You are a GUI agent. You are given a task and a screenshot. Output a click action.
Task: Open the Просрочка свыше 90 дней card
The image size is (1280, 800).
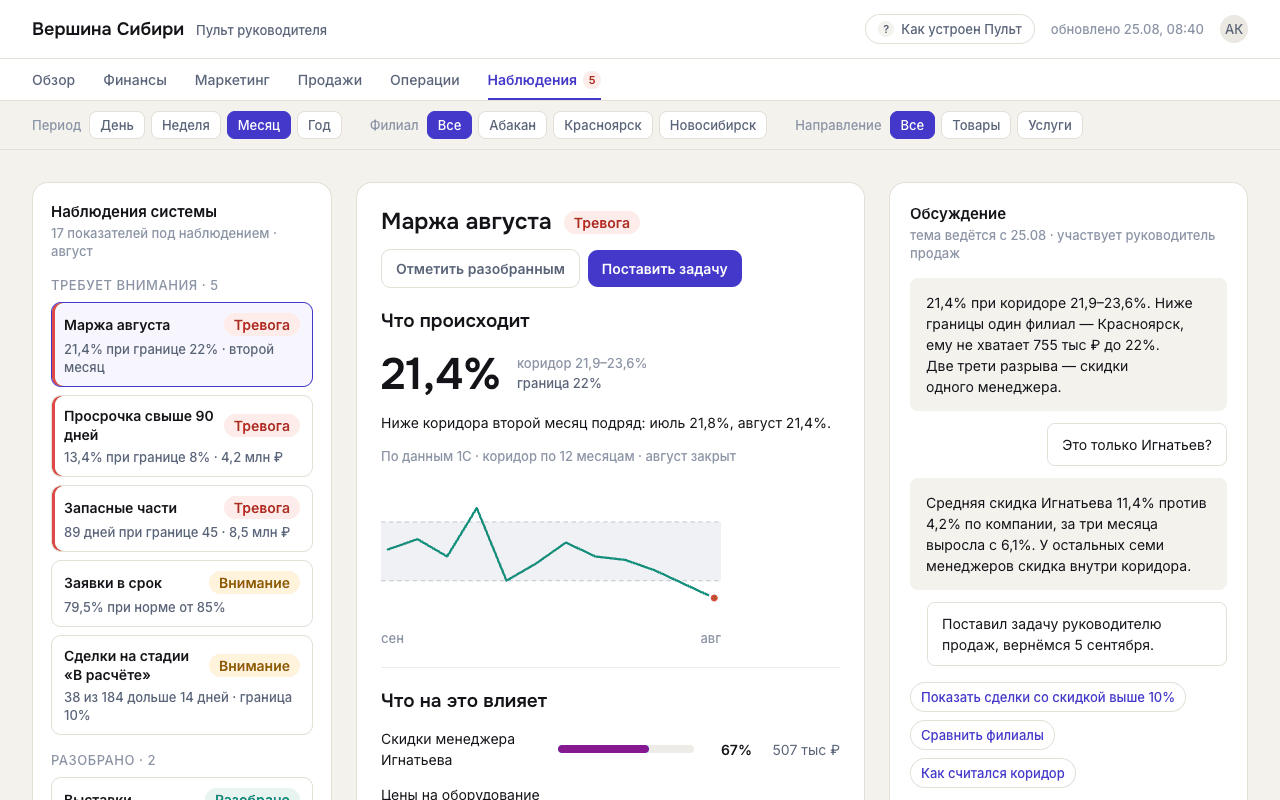(x=182, y=436)
